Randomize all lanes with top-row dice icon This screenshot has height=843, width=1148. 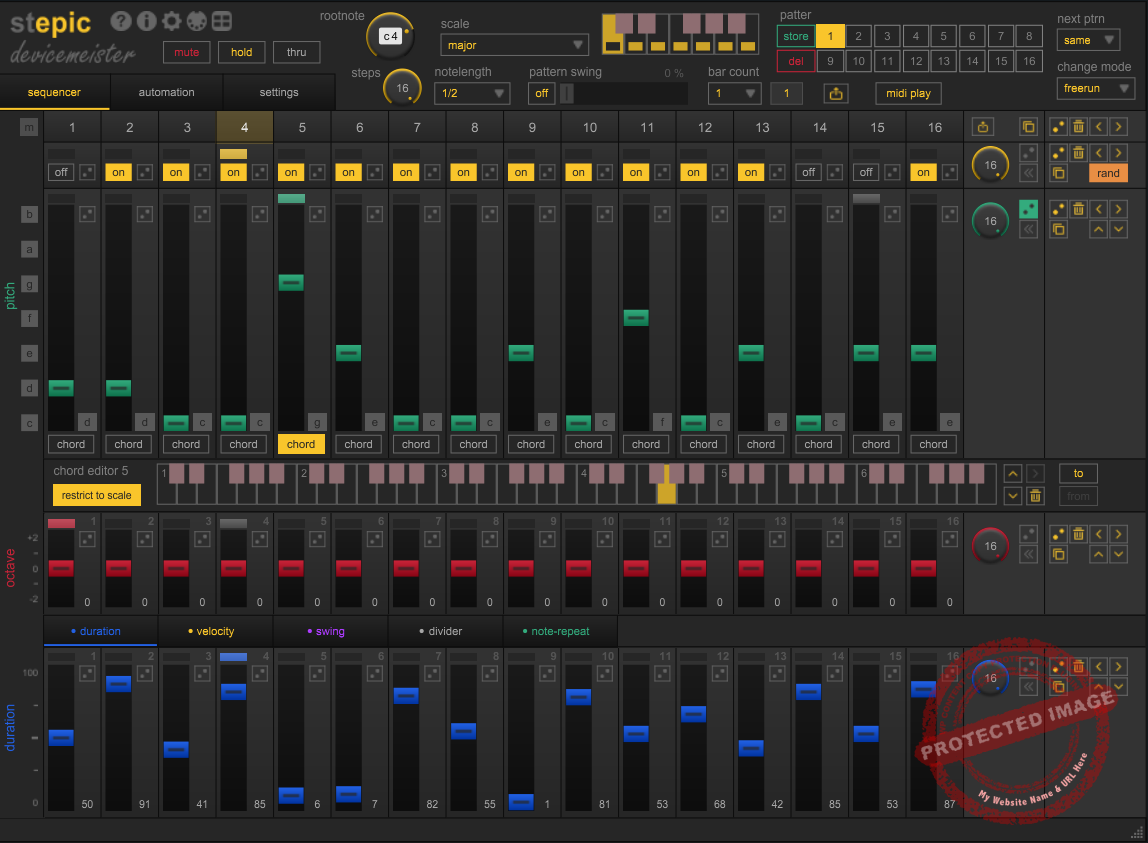(1058, 127)
